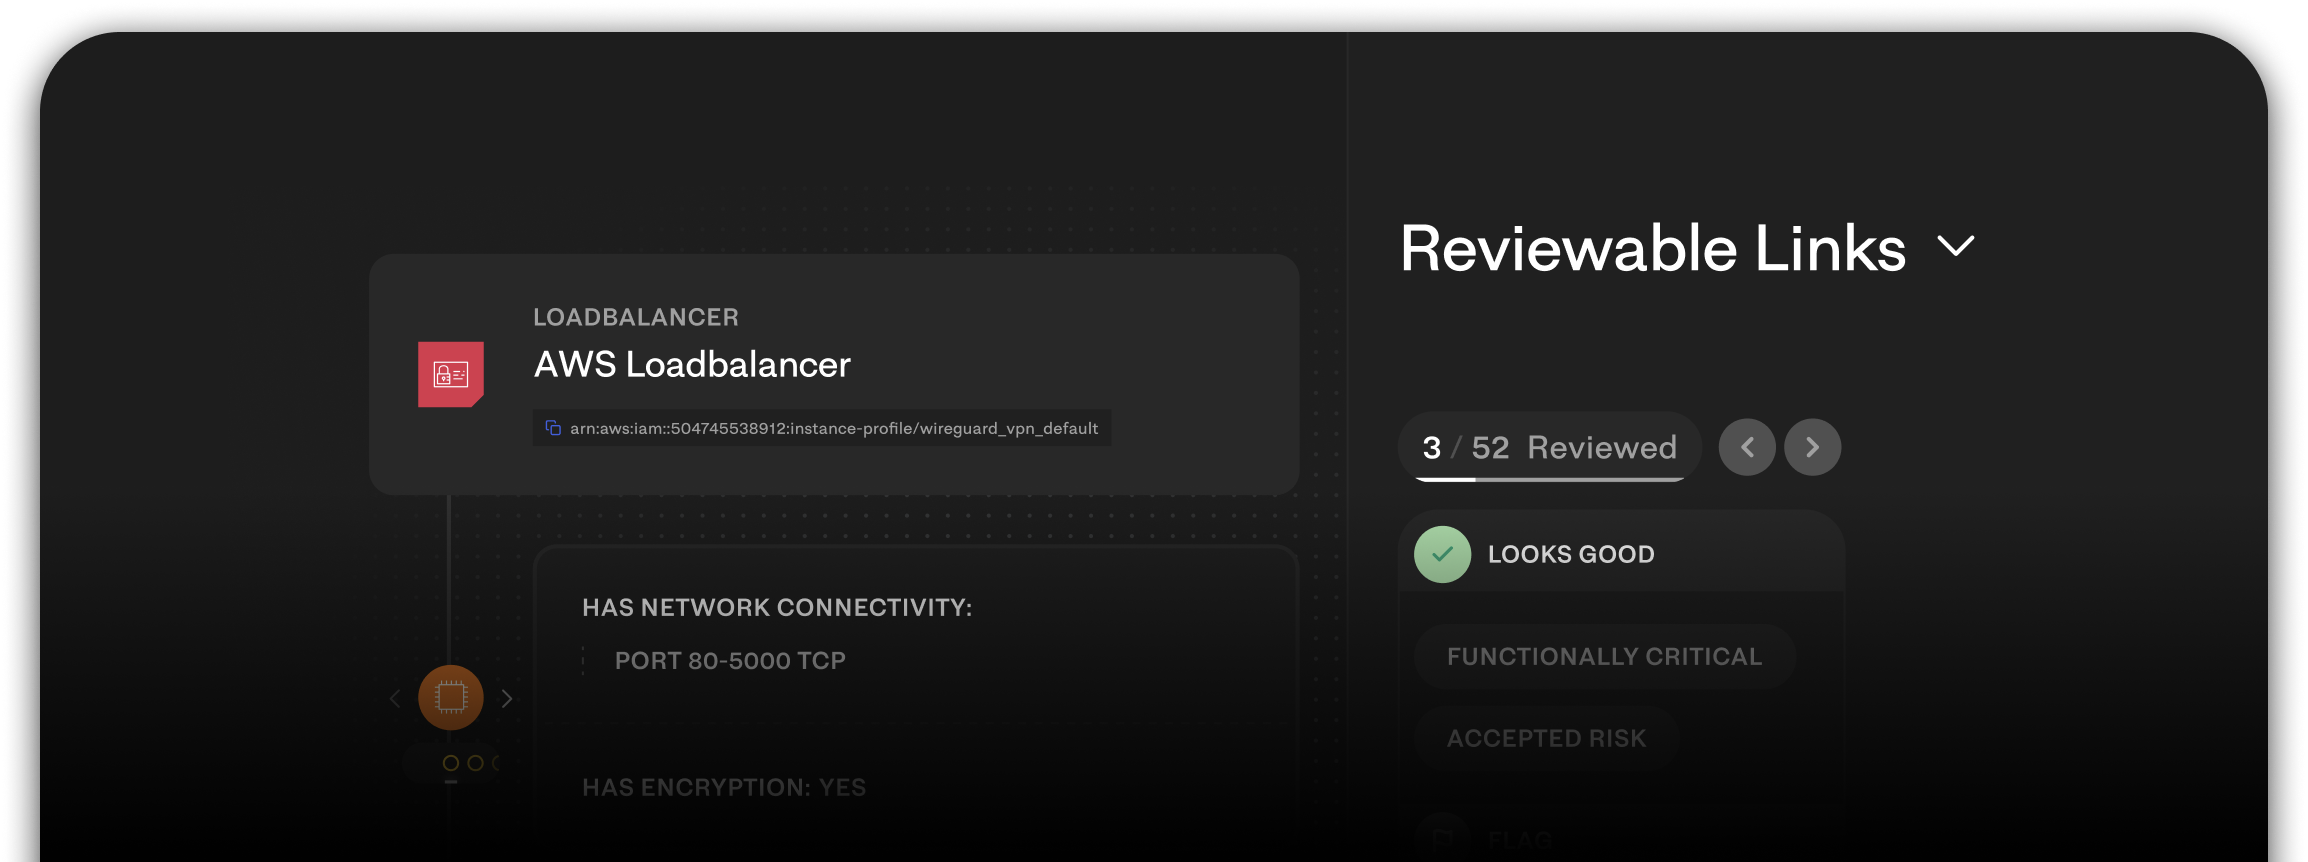Click the AWS Loadbalancer title

tap(692, 364)
